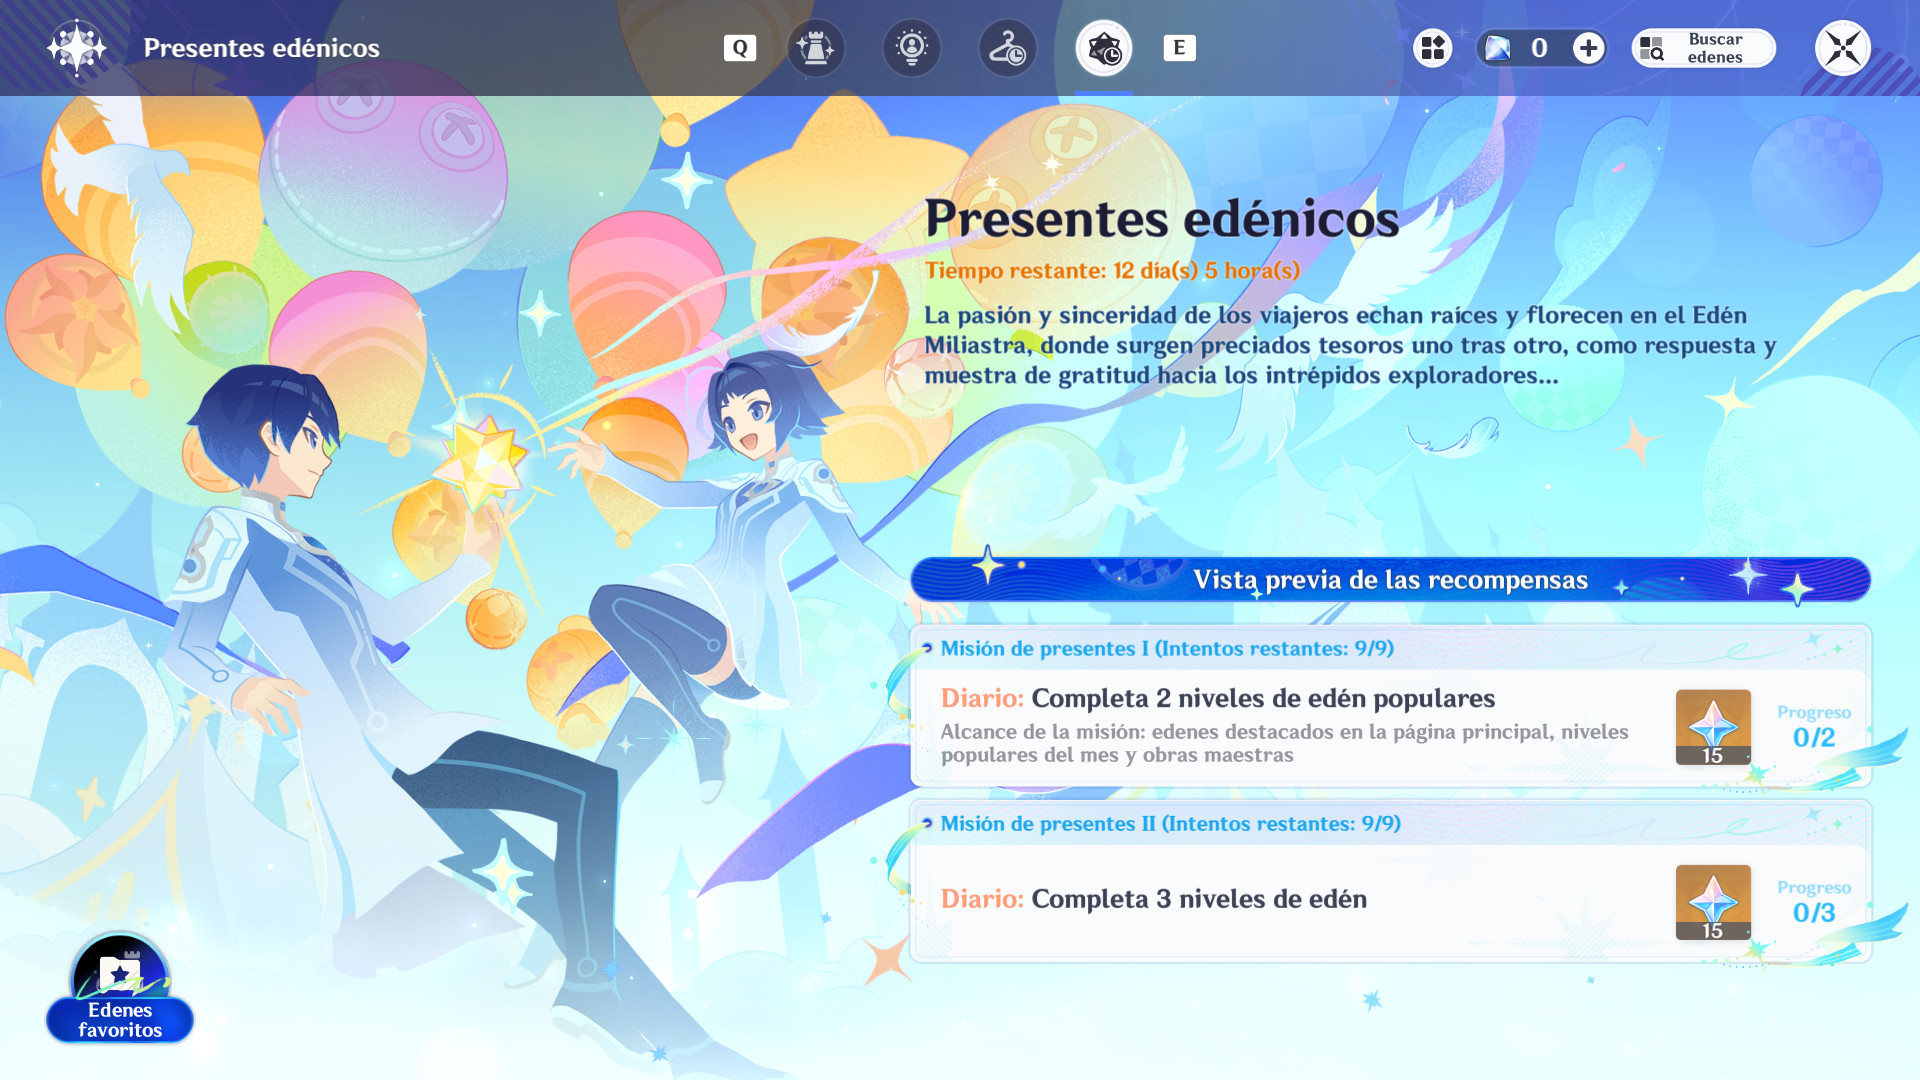Open the lightbulb ideas tab
The height and width of the screenshot is (1080, 1920).
coord(912,48)
